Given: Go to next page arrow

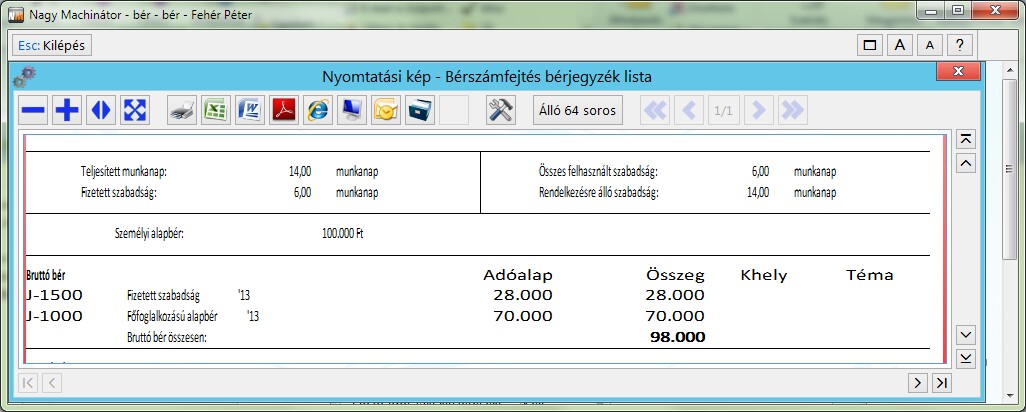Looking at the screenshot, I should [758, 111].
